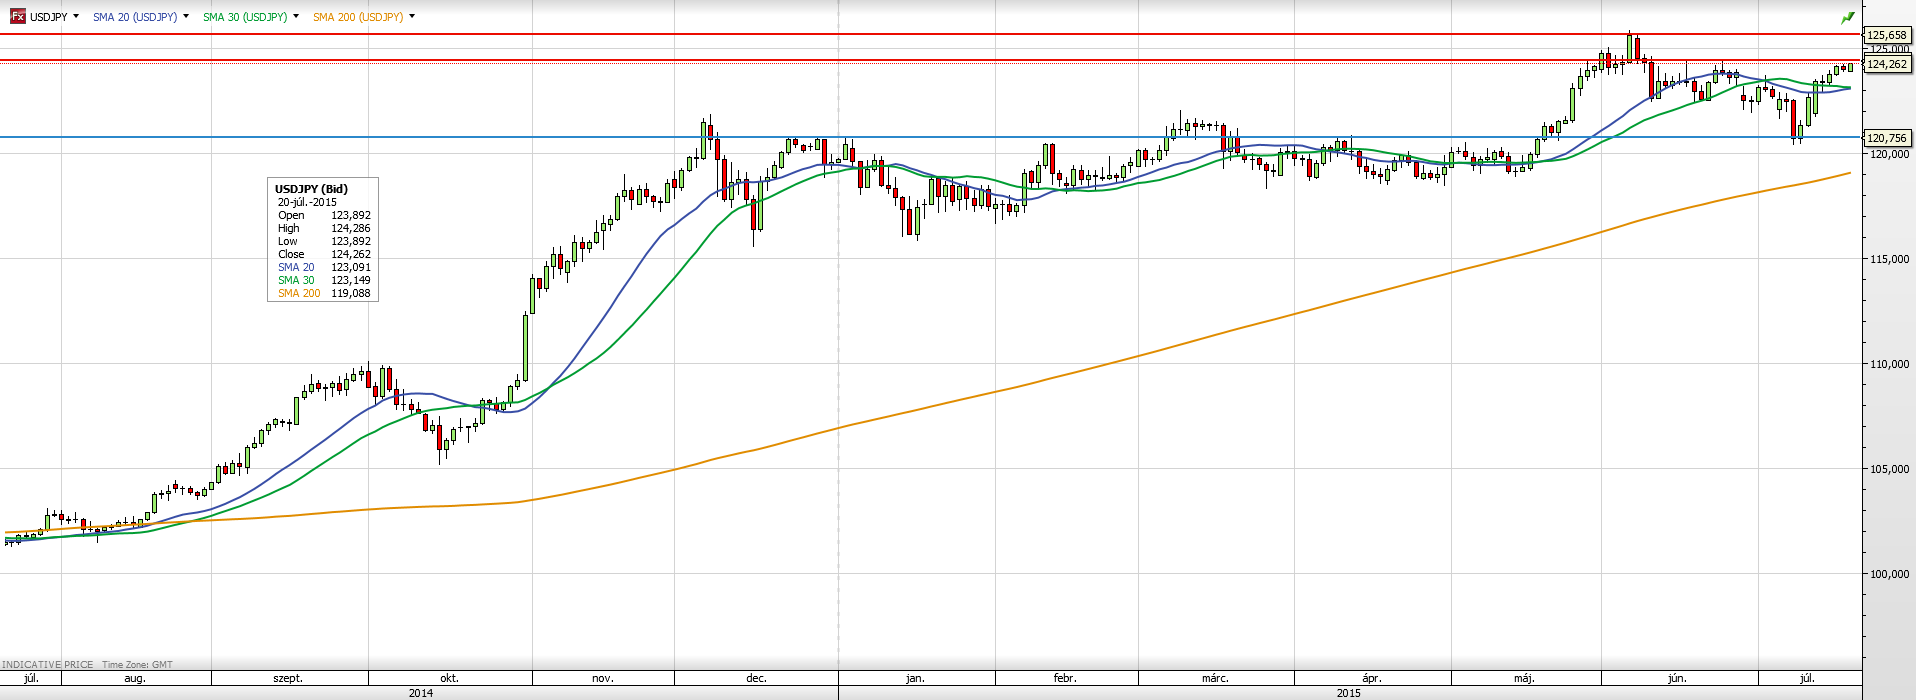This screenshot has width=1916, height=700.
Task: Click the INDICATIVE PRICE label
Action: point(47,665)
